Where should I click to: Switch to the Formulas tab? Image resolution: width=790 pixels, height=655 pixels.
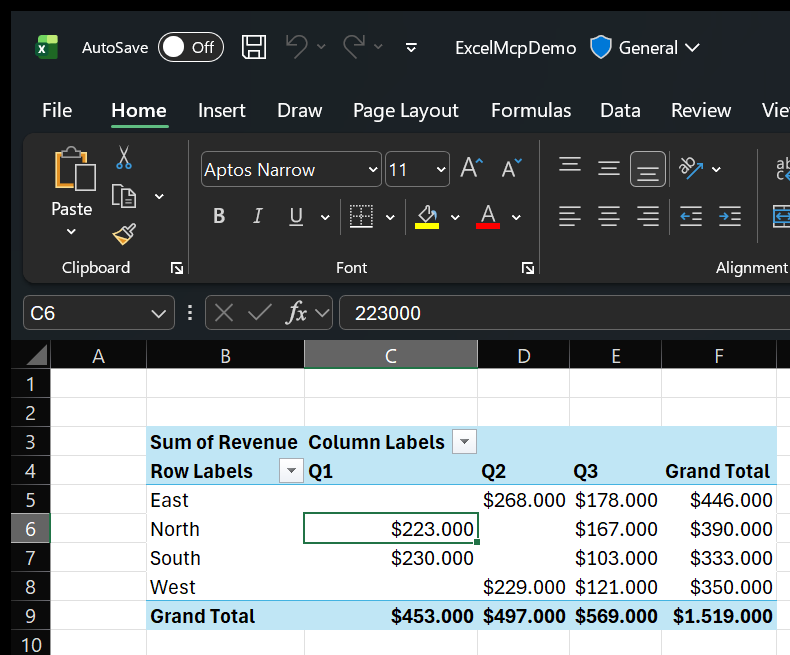pyautogui.click(x=531, y=110)
